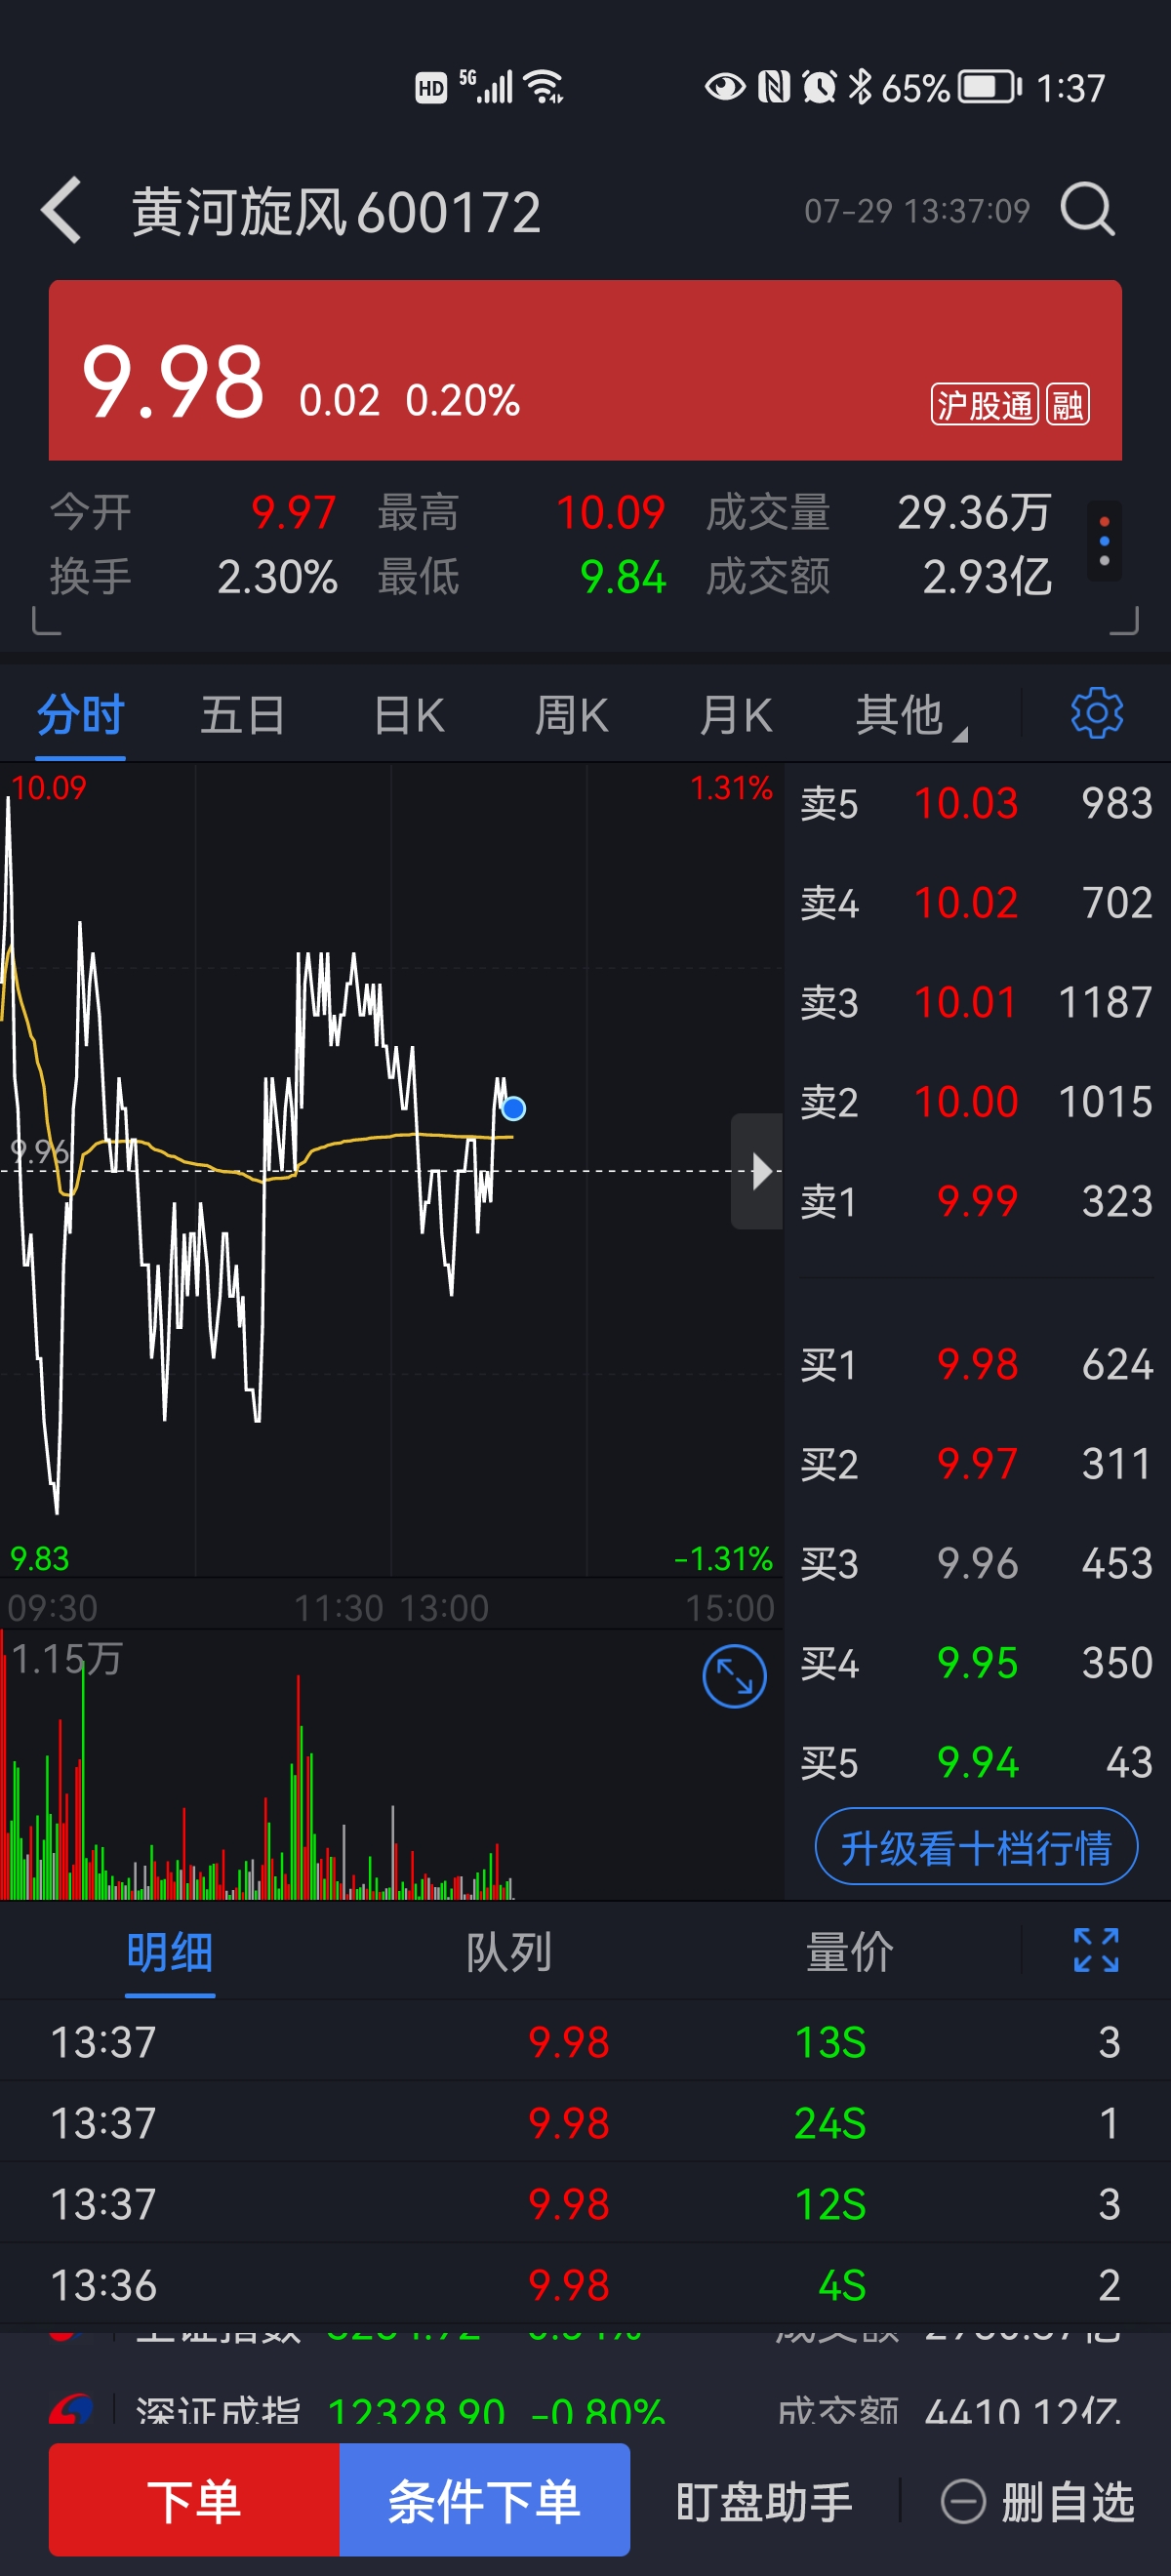Screen dimensions: 1171x2576
Task: Tap the 13:36 4S trade row
Action: [x=585, y=2285]
